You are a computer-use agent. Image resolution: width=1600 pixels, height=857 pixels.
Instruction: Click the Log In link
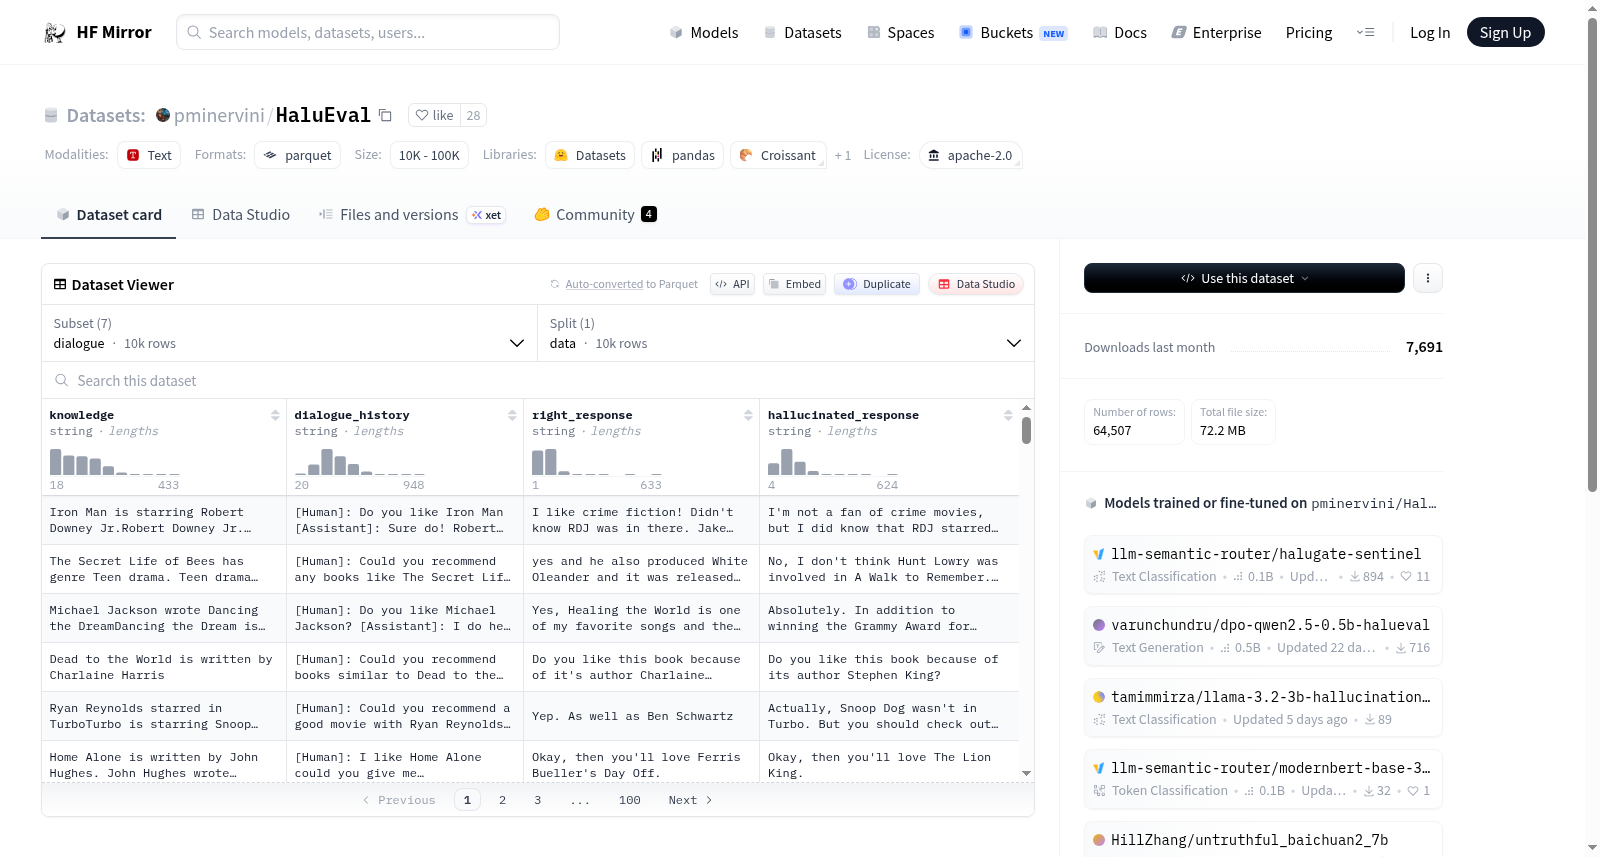(x=1430, y=33)
